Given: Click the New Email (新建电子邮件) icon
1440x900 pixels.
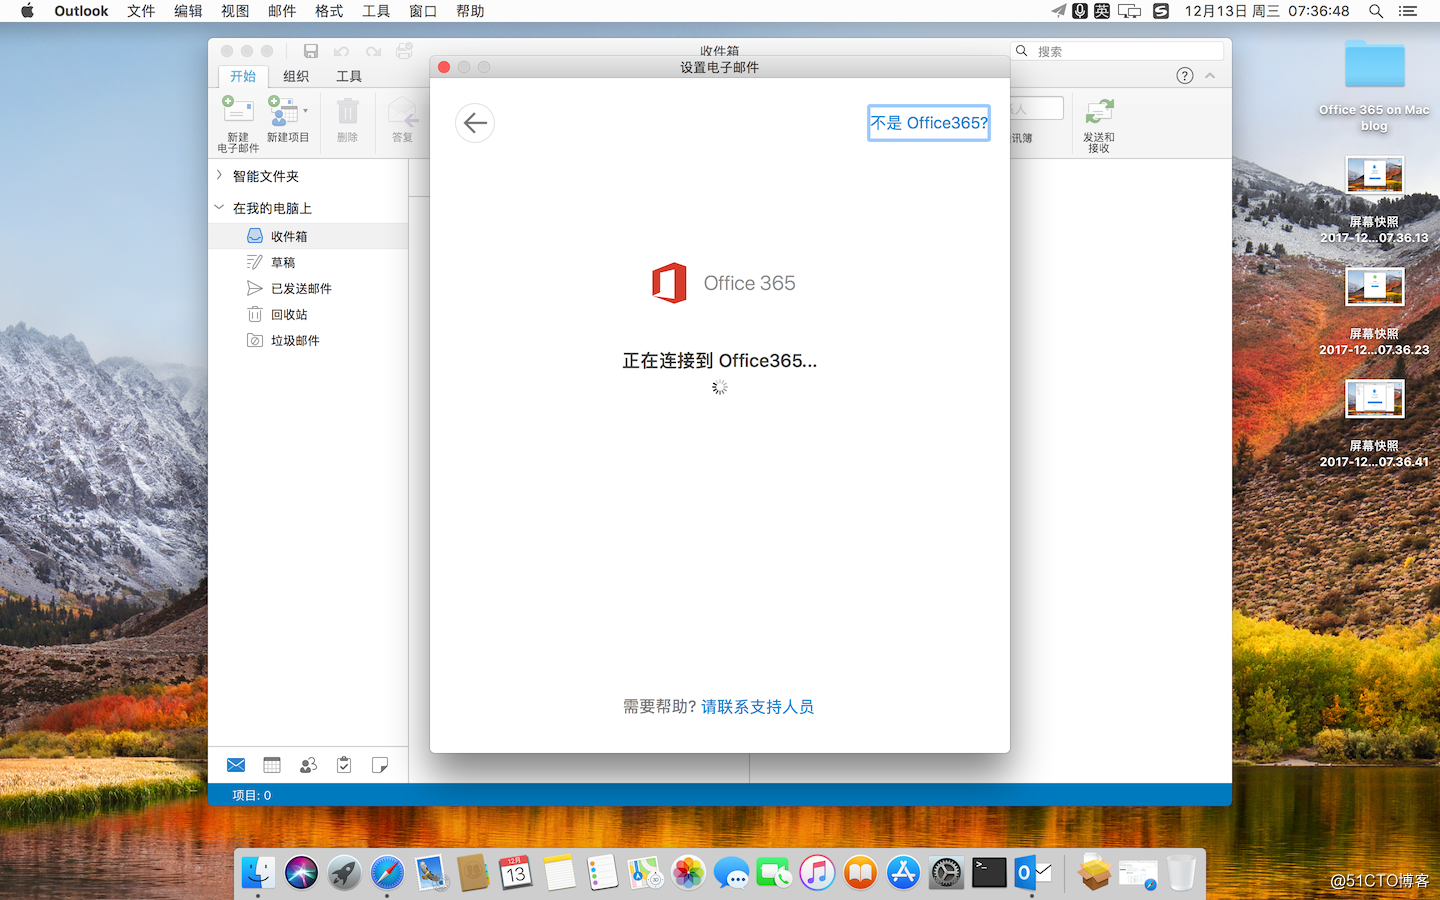Looking at the screenshot, I should [x=238, y=111].
